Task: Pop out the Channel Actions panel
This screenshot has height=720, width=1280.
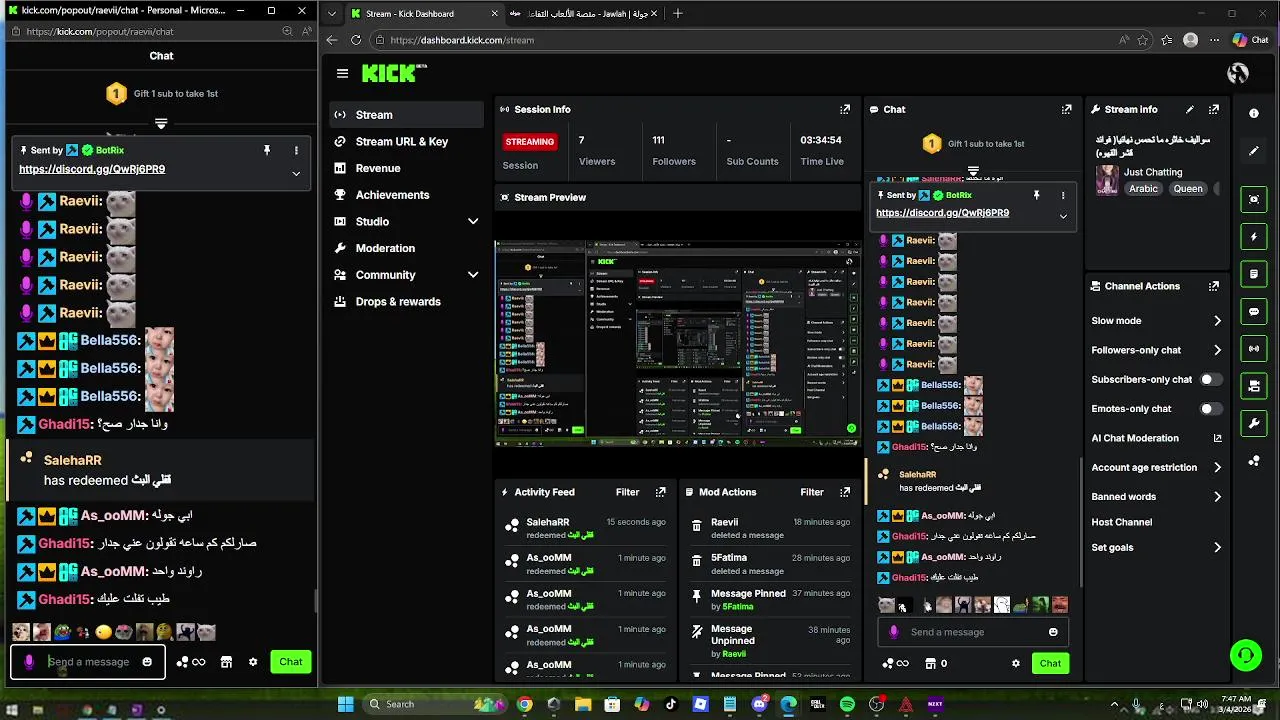Action: click(1214, 286)
